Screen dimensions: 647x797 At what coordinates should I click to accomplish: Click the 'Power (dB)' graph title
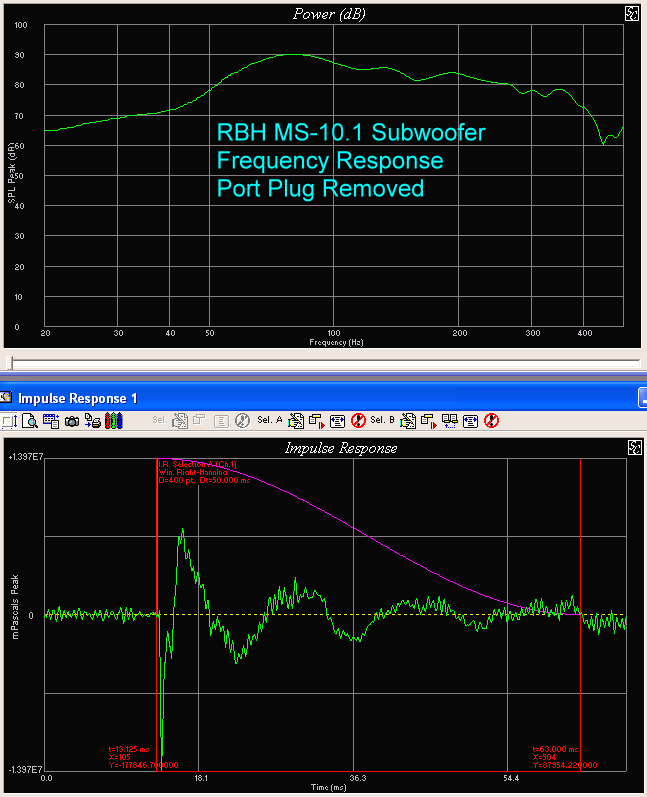click(329, 14)
